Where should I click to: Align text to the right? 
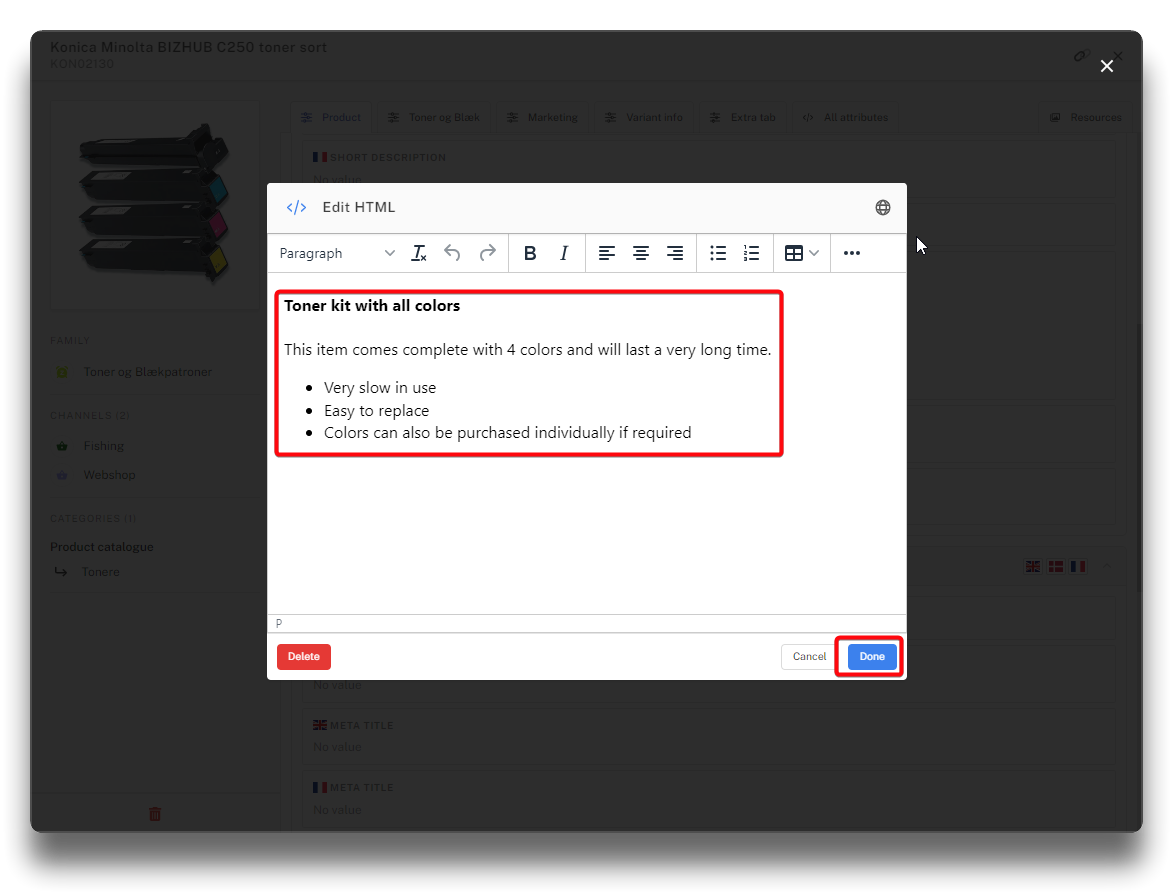tap(675, 254)
